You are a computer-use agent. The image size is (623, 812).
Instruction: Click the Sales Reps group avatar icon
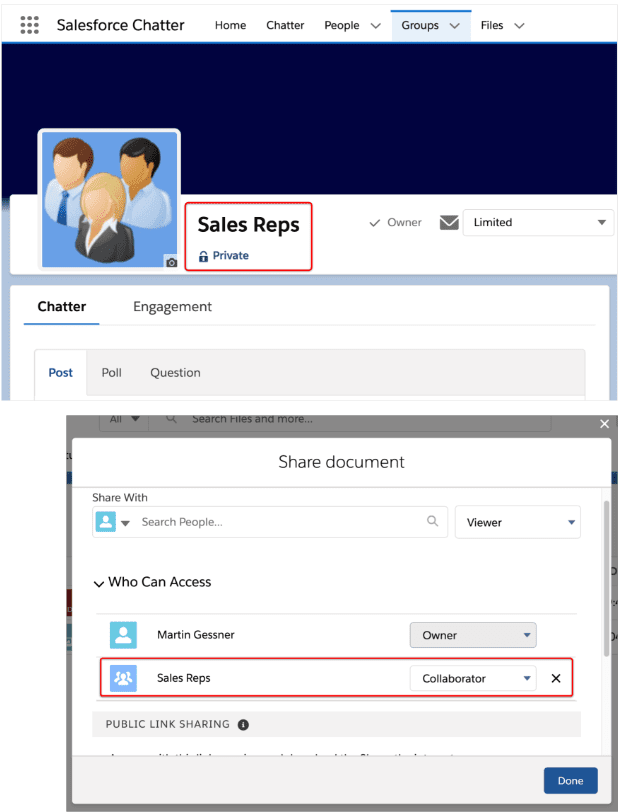(x=123, y=678)
